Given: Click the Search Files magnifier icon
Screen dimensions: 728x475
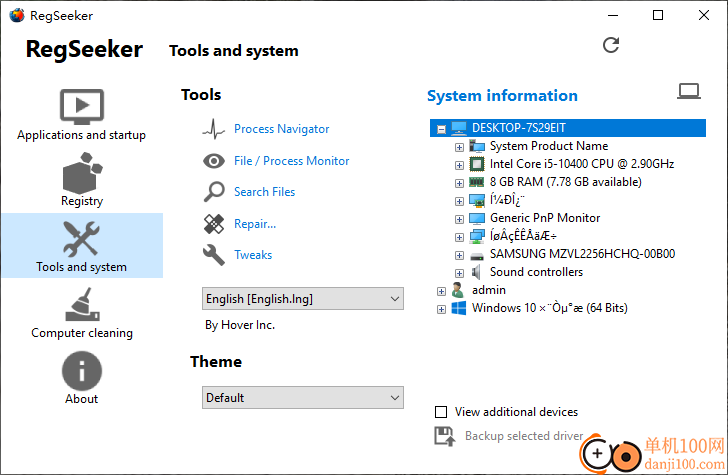Looking at the screenshot, I should tap(214, 192).
